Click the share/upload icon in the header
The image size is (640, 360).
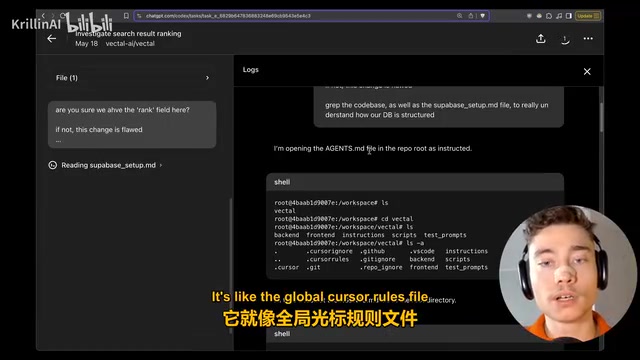[x=541, y=39]
